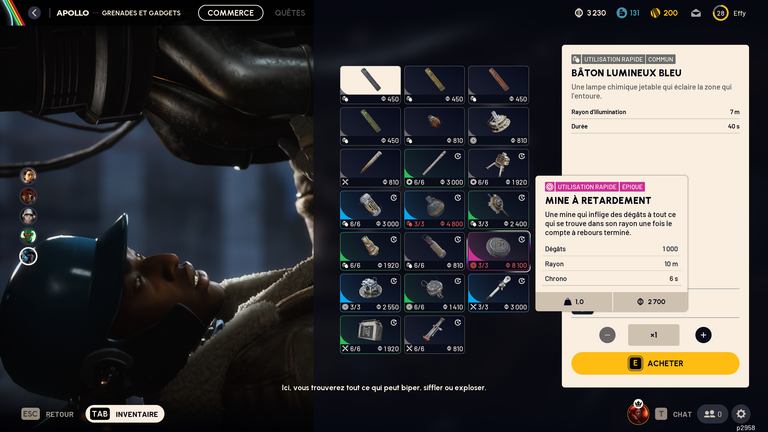Viewport: 768px width, 432px height.
Task: Go back with the top-left arrow
Action: (x=34, y=13)
